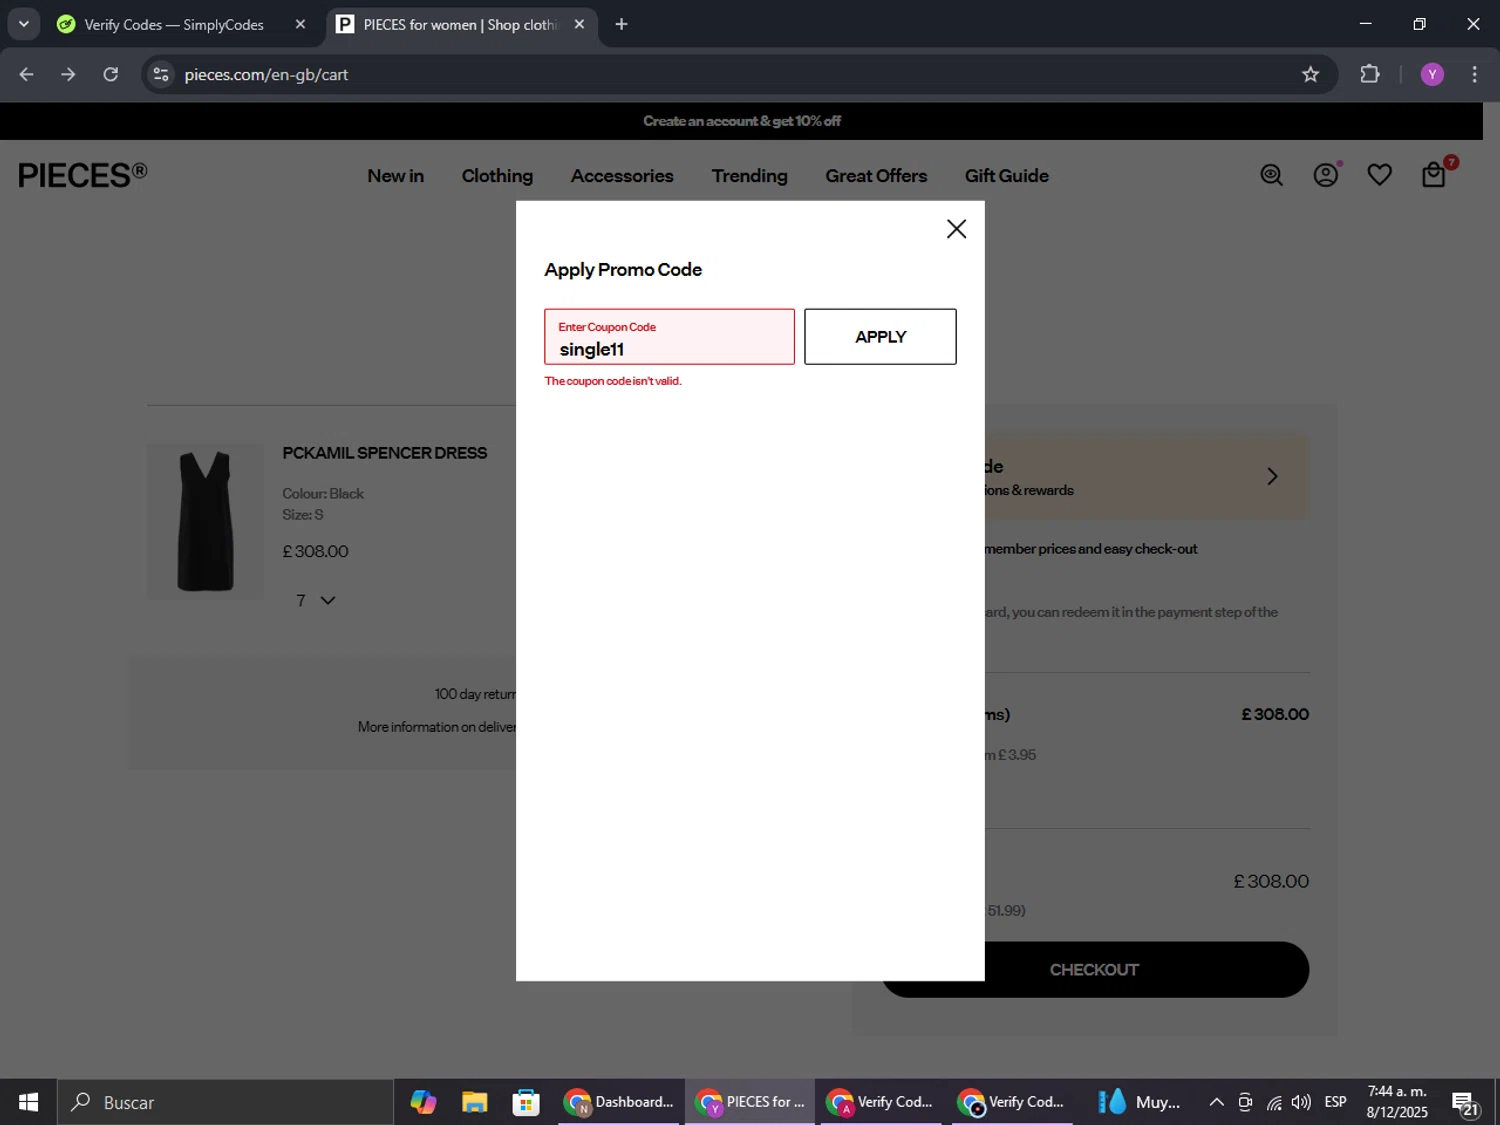Image resolution: width=1500 pixels, height=1125 pixels.
Task: Open the Gift Guide menu
Action: coord(1007,176)
